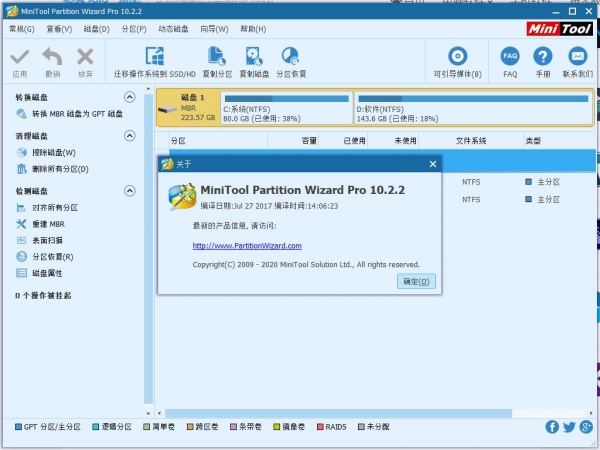Open the Dynamic Disk (动态磁盘) menu
The width and height of the screenshot is (600, 450).
(173, 29)
